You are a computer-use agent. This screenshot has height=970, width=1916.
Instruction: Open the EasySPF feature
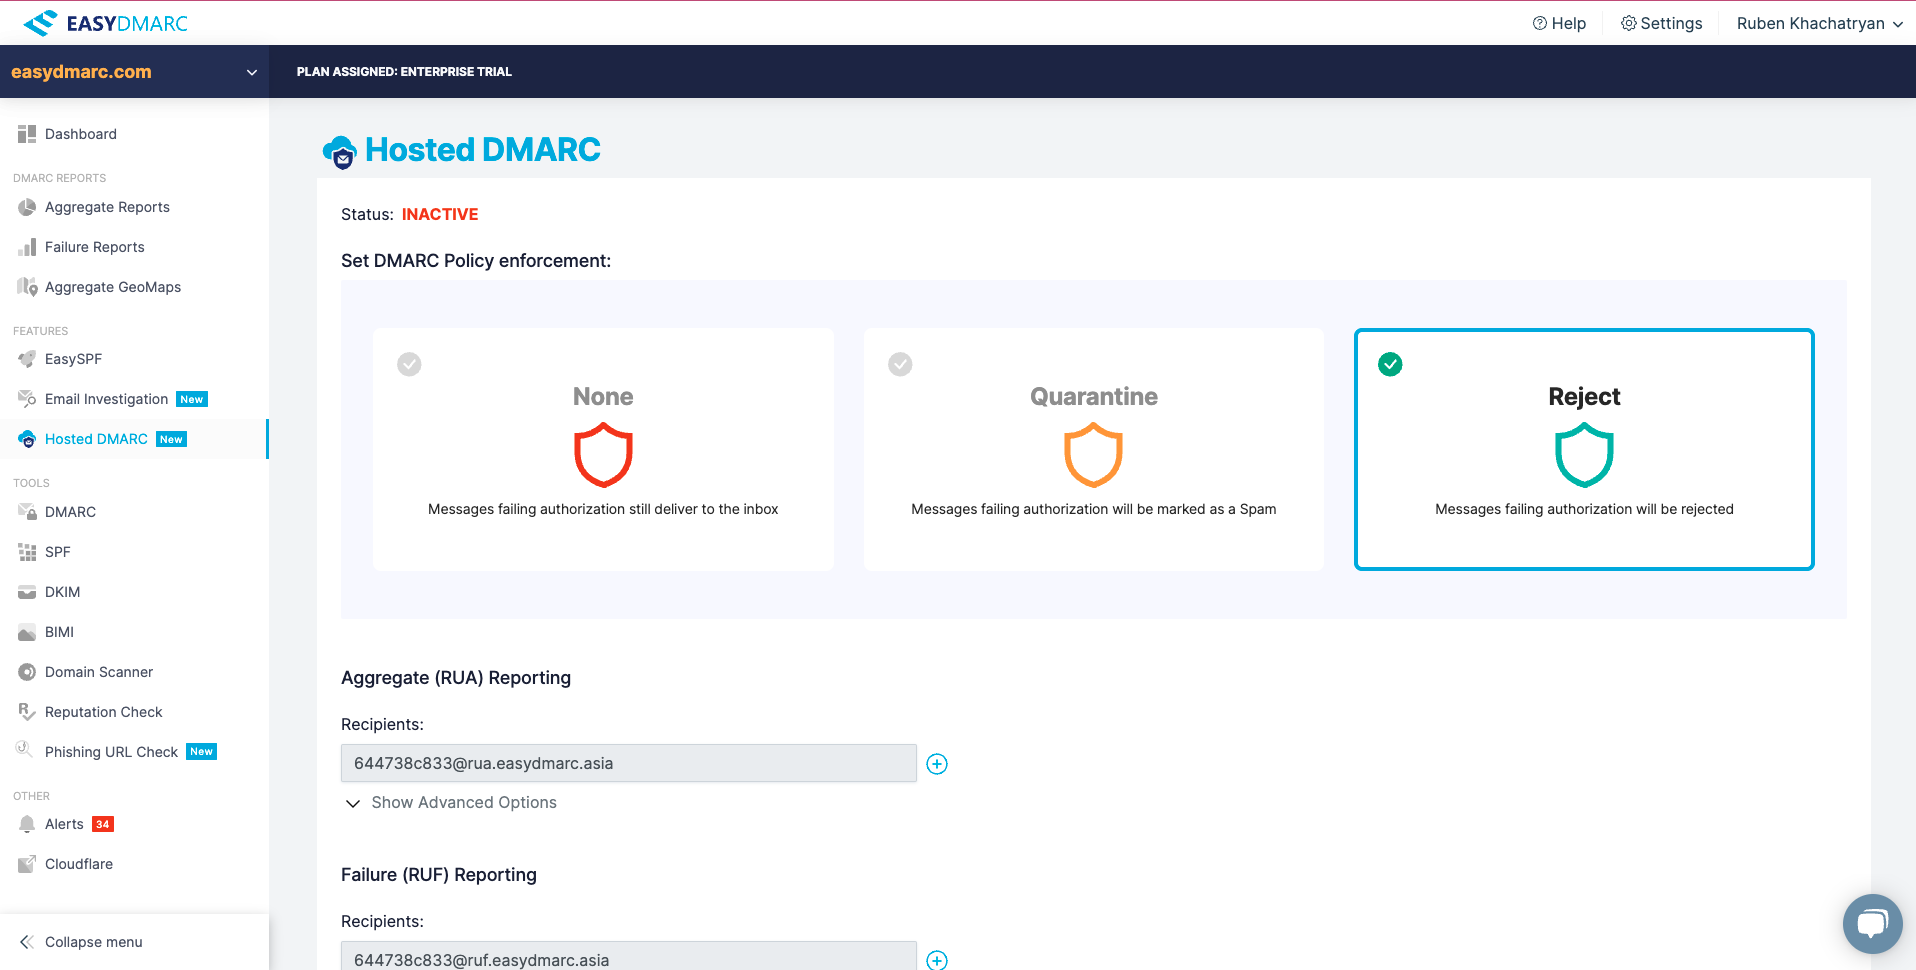tap(73, 359)
